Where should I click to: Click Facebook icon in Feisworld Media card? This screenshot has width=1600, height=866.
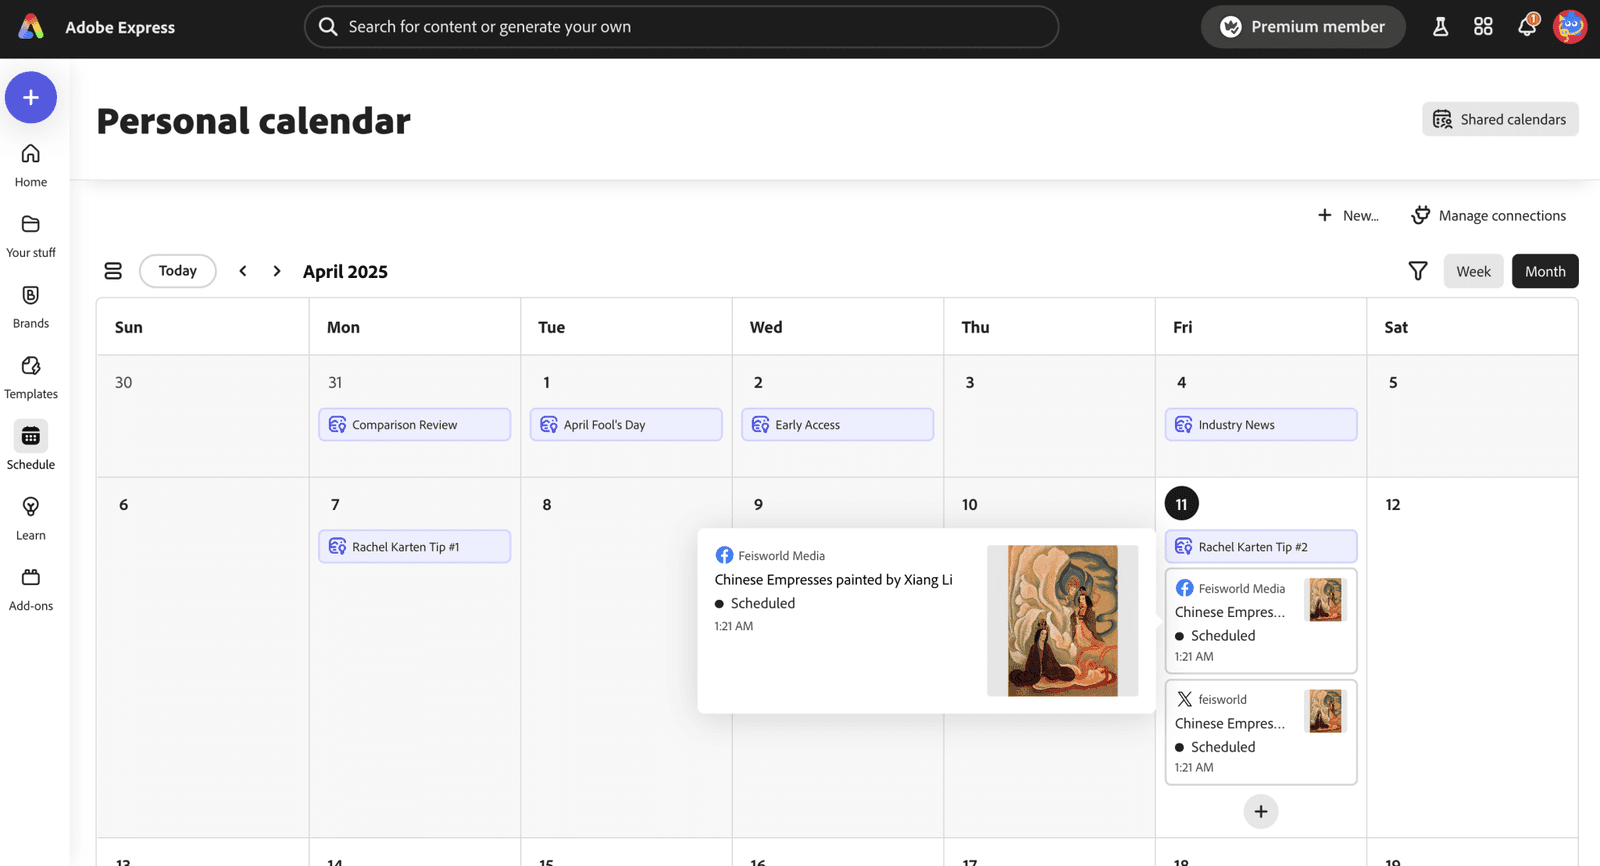tap(1184, 588)
